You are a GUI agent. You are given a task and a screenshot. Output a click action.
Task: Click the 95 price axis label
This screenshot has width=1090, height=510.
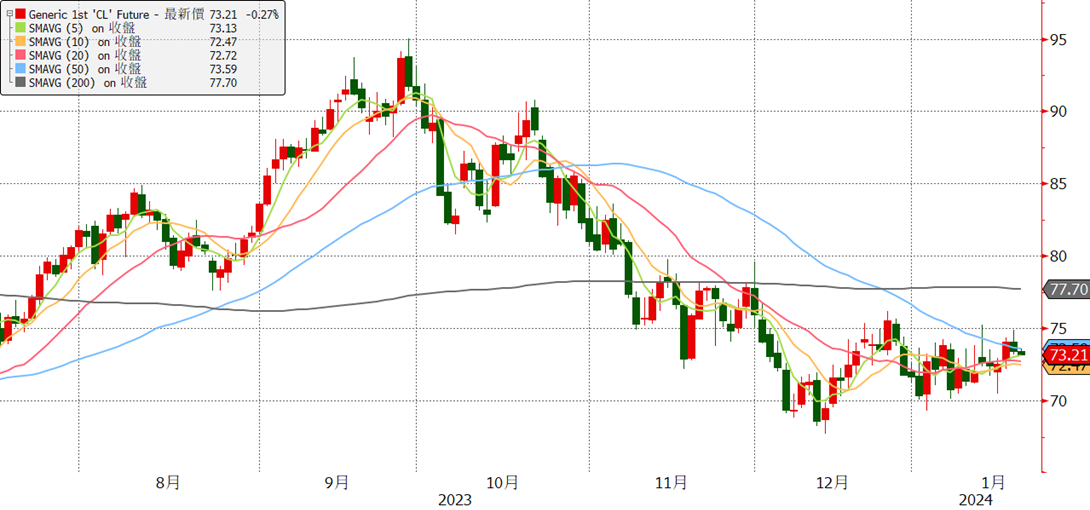point(1059,39)
